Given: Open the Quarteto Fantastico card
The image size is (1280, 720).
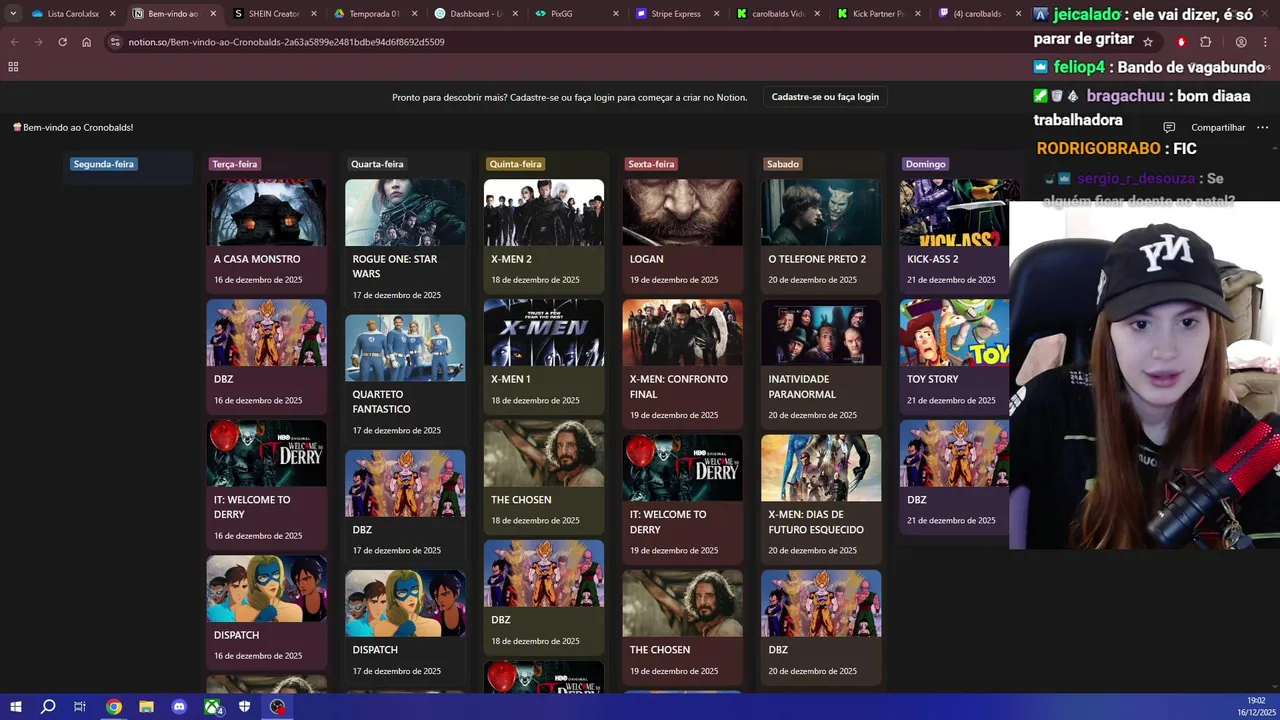Looking at the screenshot, I should pos(405,379).
